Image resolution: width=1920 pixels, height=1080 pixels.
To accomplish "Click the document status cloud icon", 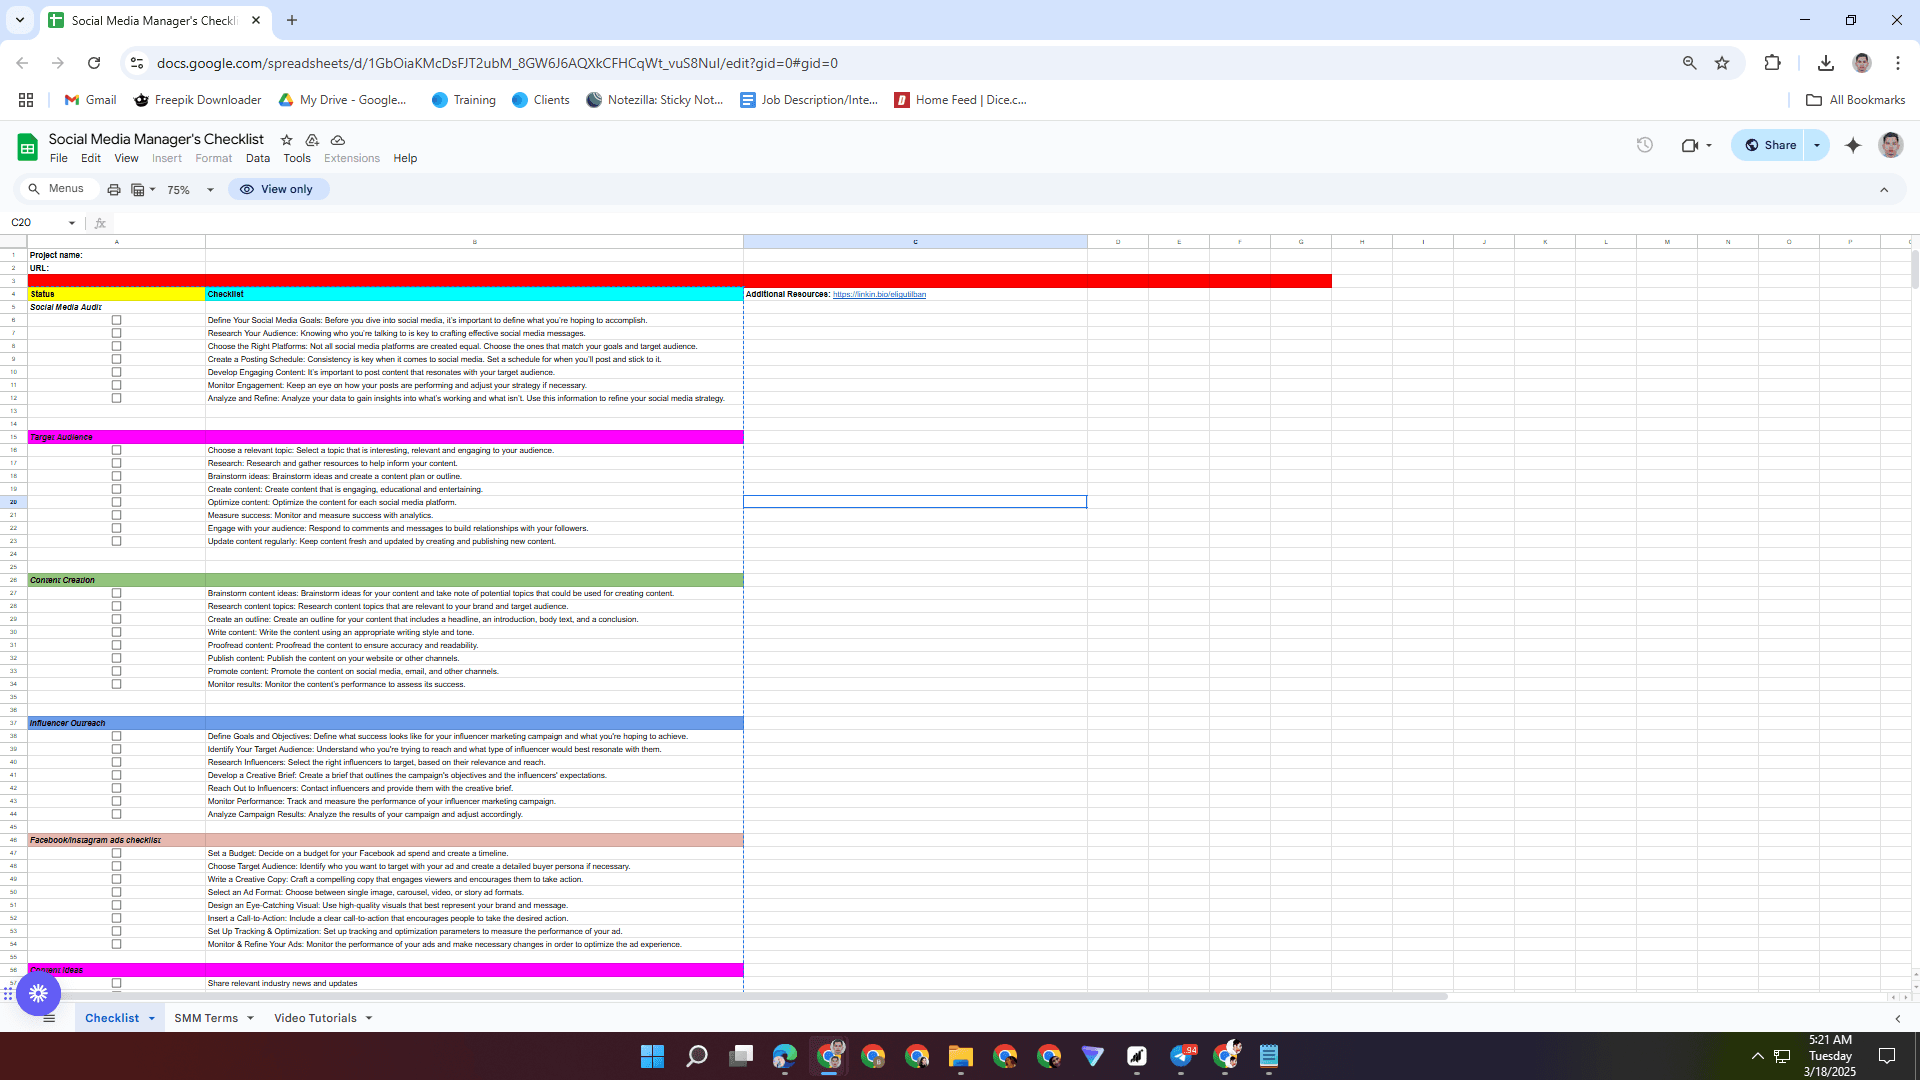I will (338, 140).
